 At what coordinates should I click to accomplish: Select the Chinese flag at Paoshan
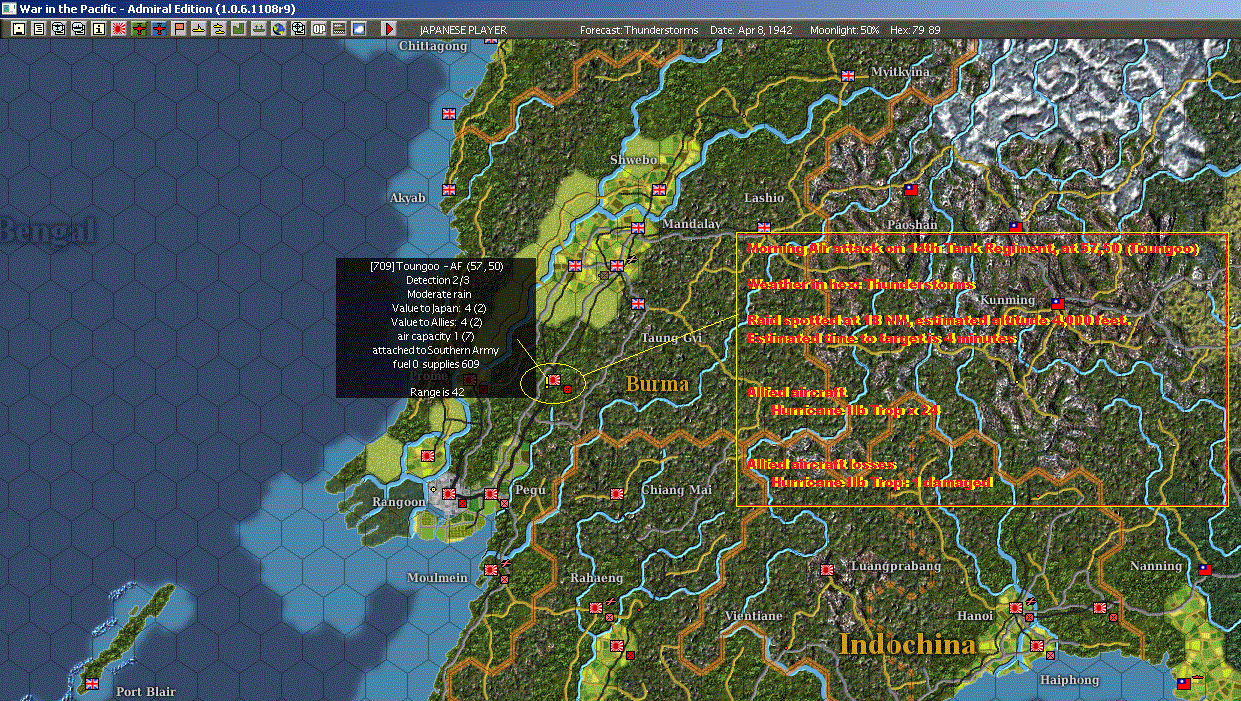click(911, 189)
